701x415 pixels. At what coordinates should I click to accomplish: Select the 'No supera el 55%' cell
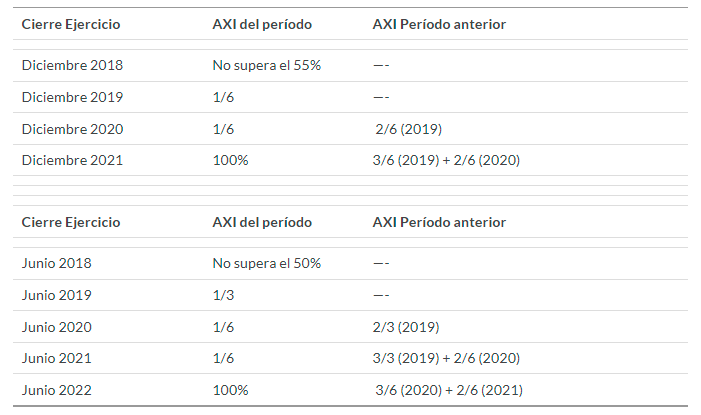266,65
